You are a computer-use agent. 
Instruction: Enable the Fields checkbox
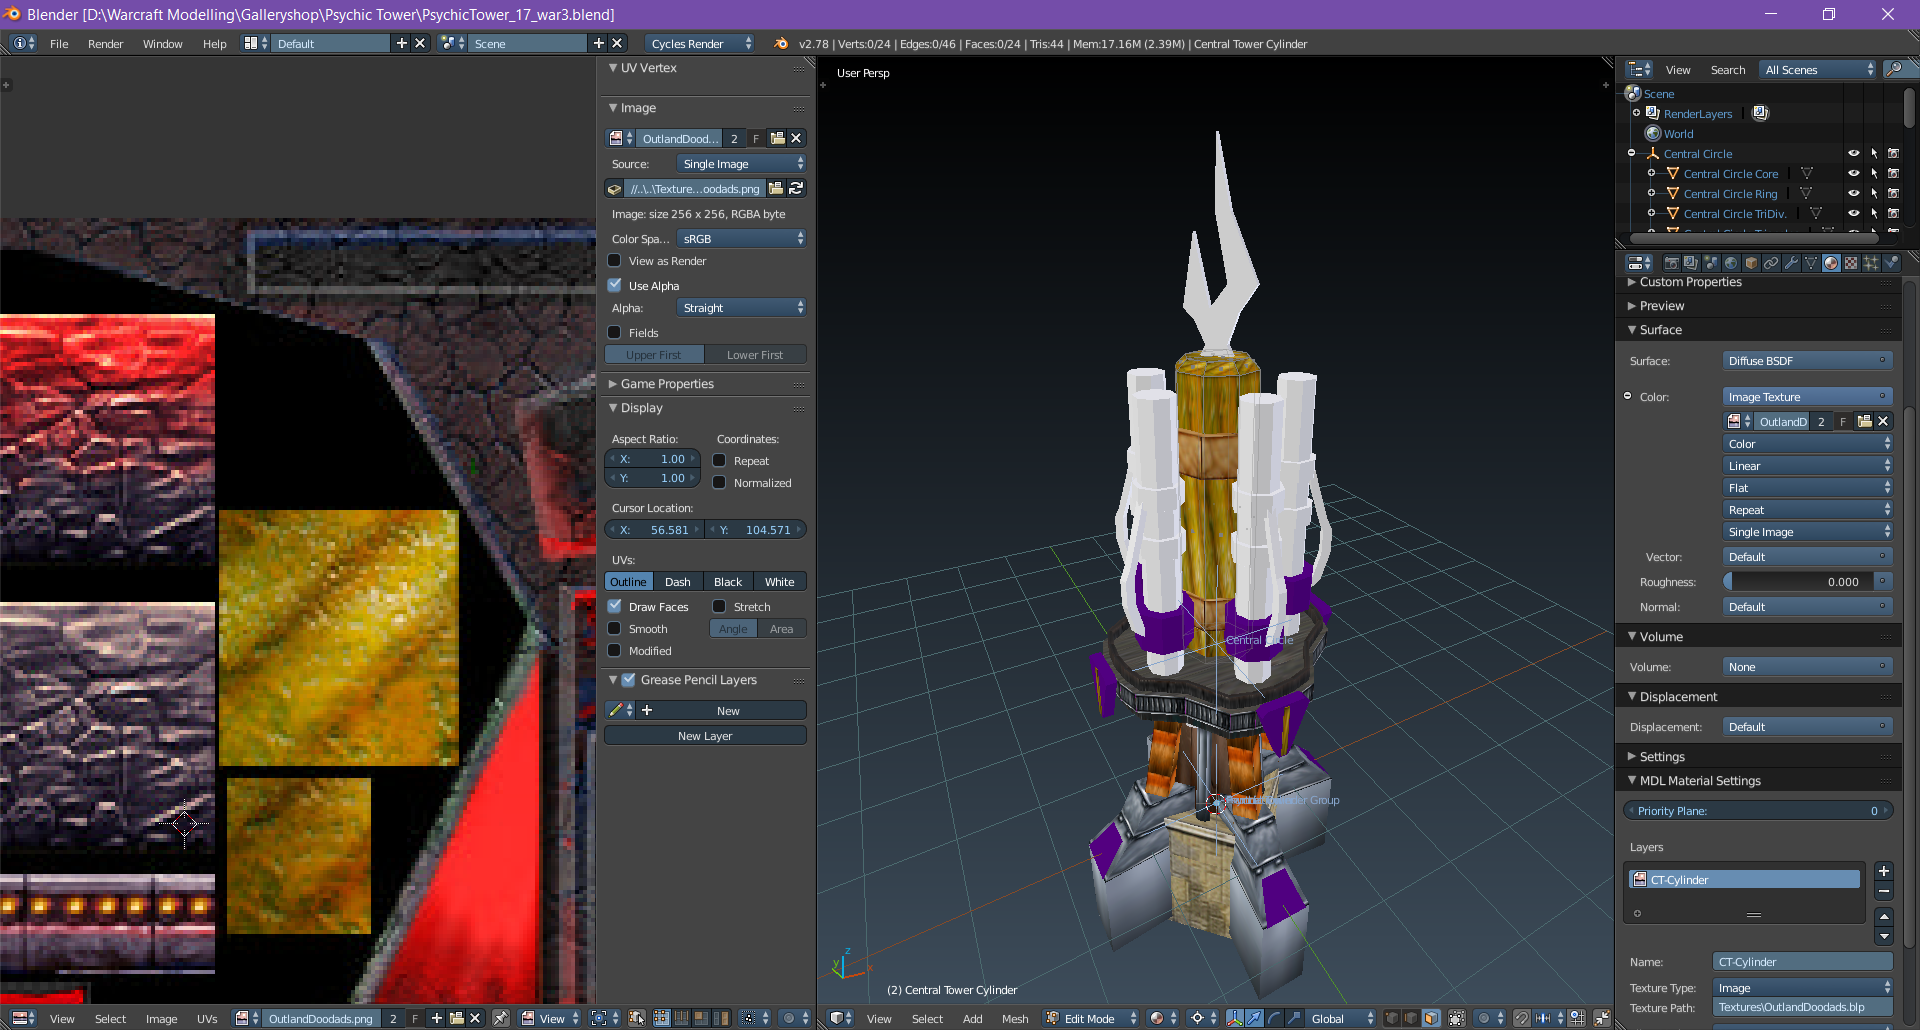pyautogui.click(x=615, y=332)
